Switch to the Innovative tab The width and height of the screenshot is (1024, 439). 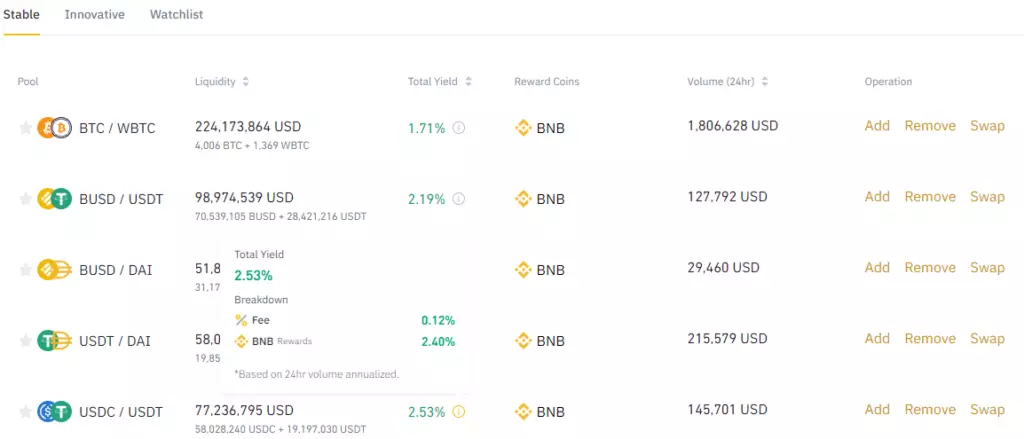point(95,15)
